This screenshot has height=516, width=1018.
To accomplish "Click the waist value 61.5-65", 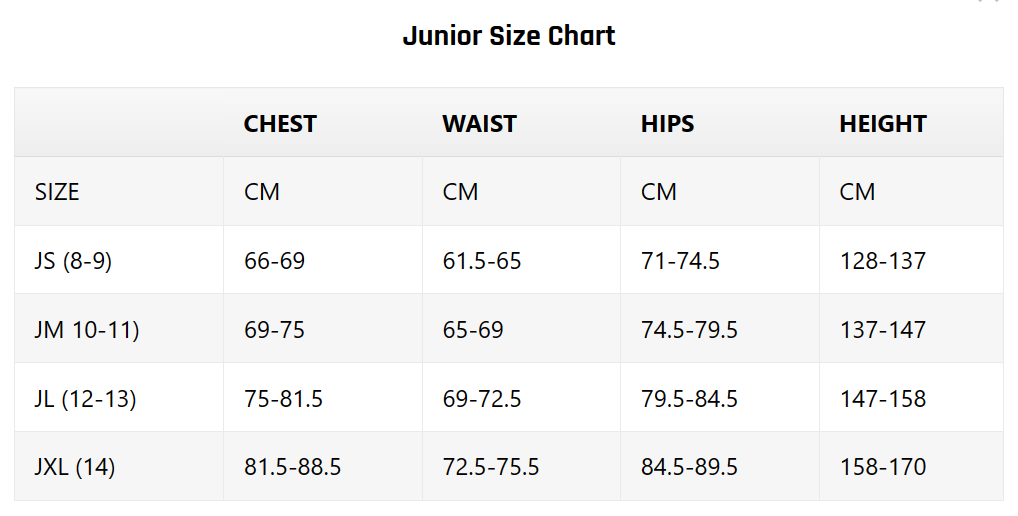I will [x=482, y=261].
